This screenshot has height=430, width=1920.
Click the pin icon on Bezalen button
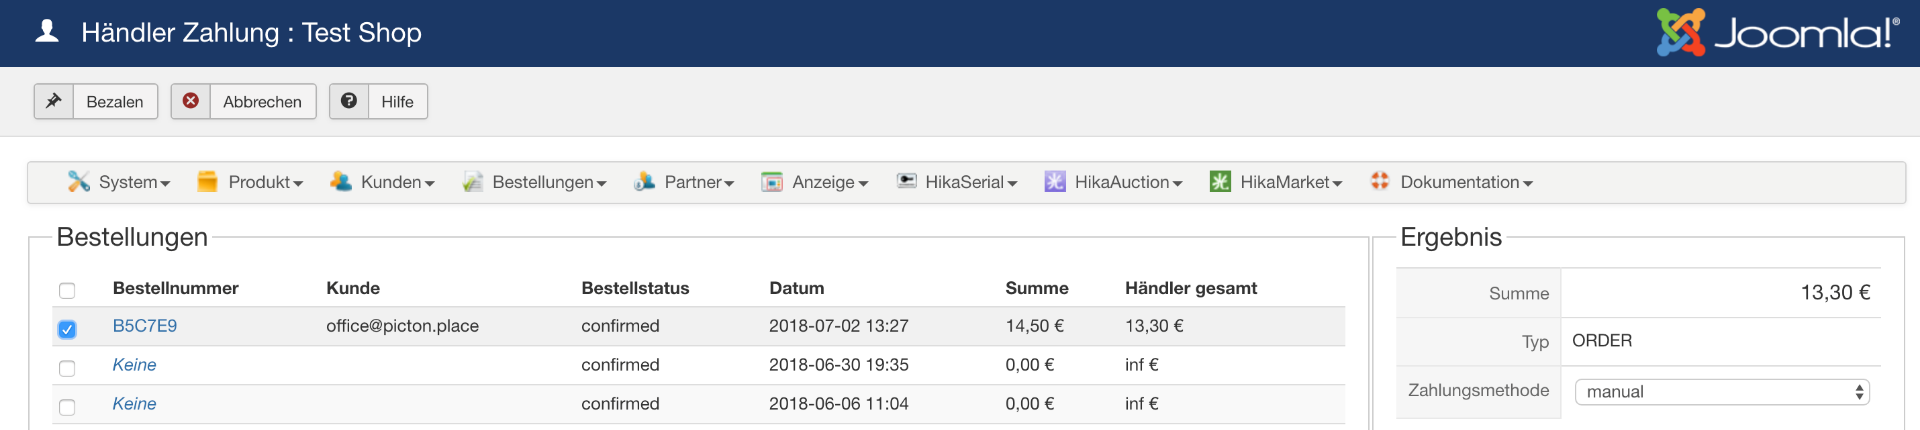[x=54, y=101]
